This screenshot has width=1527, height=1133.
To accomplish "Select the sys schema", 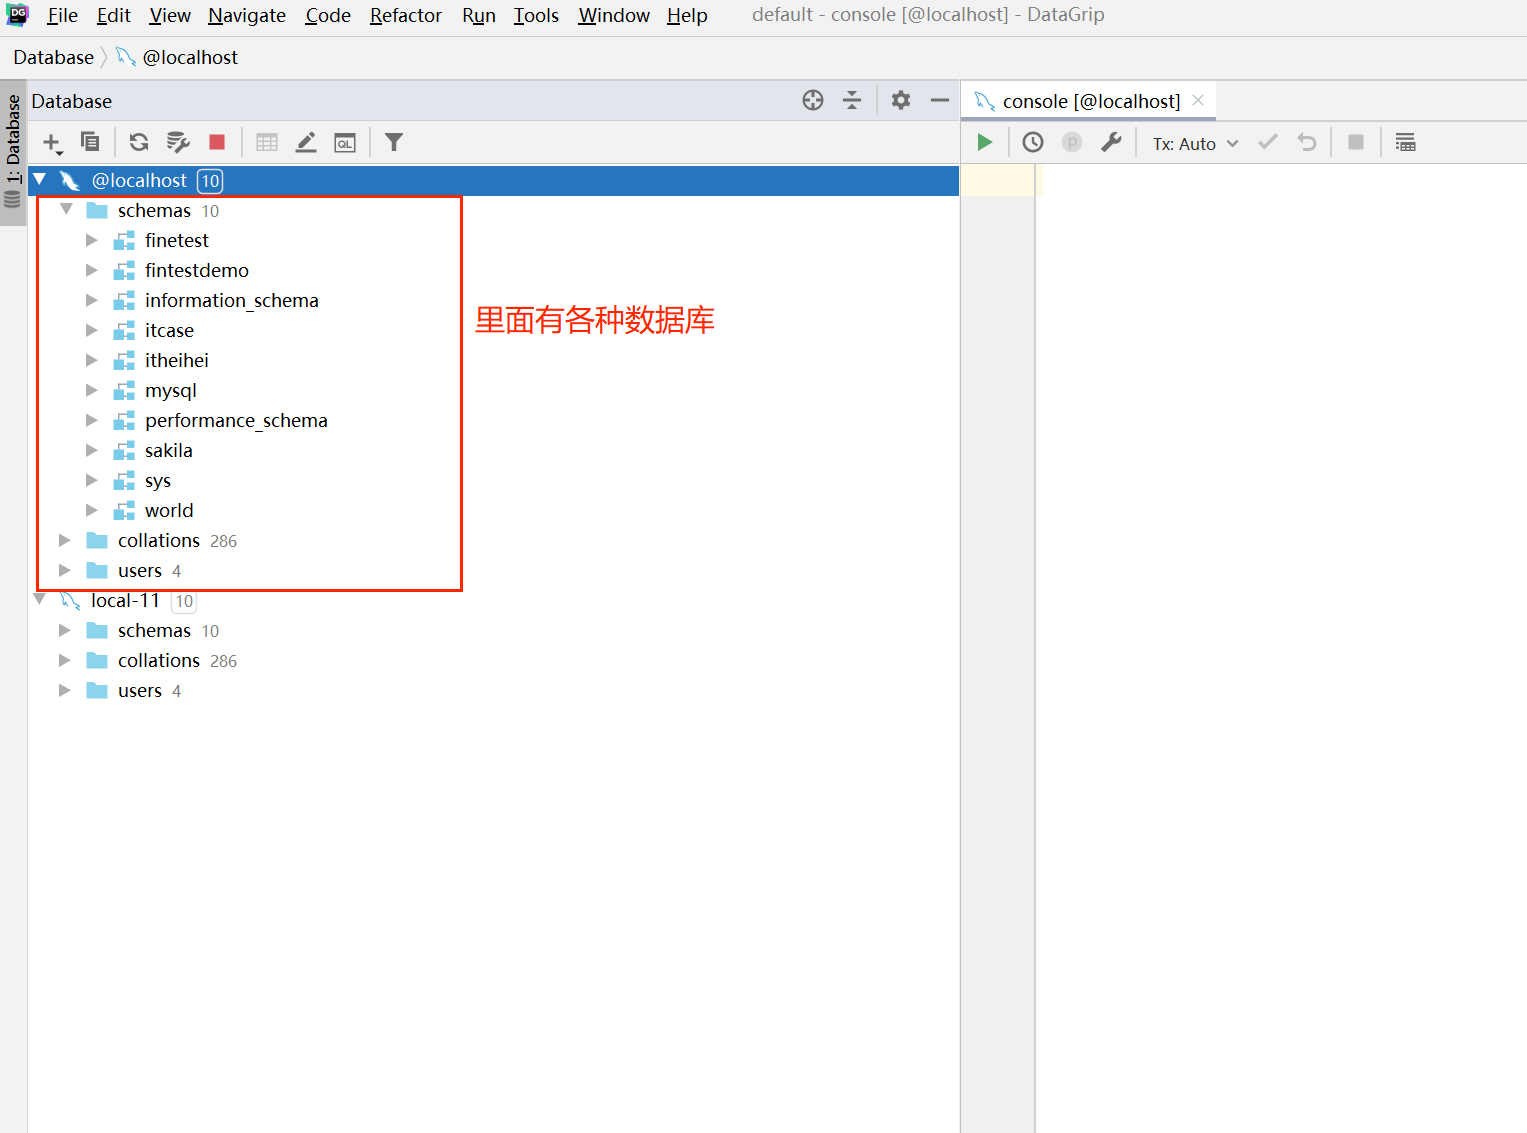I will pos(158,481).
